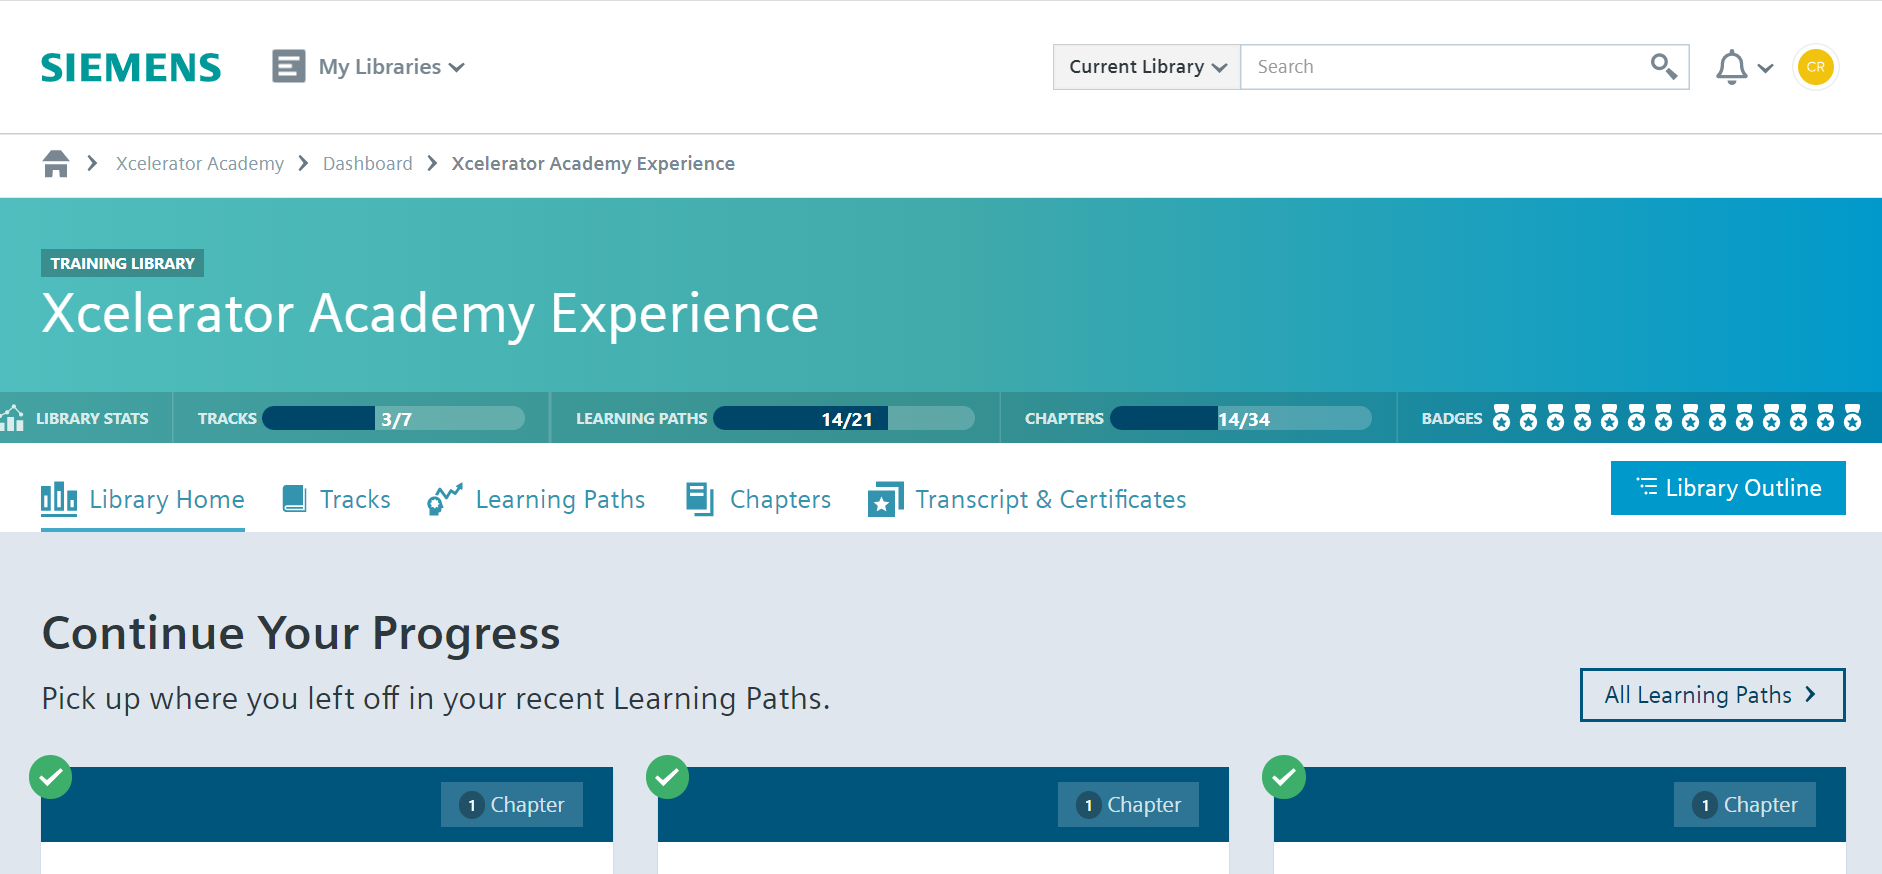The width and height of the screenshot is (1882, 874).
Task: Click the third card's completed checkmark
Action: tap(1284, 777)
